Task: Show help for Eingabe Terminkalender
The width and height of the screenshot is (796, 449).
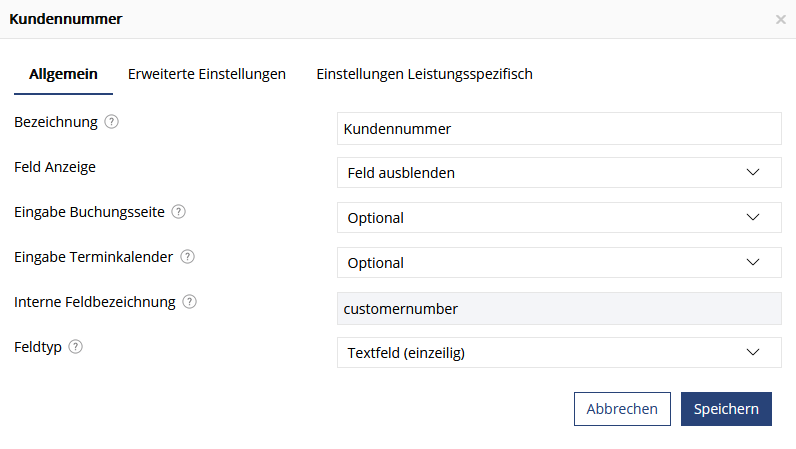Action: tap(187, 257)
